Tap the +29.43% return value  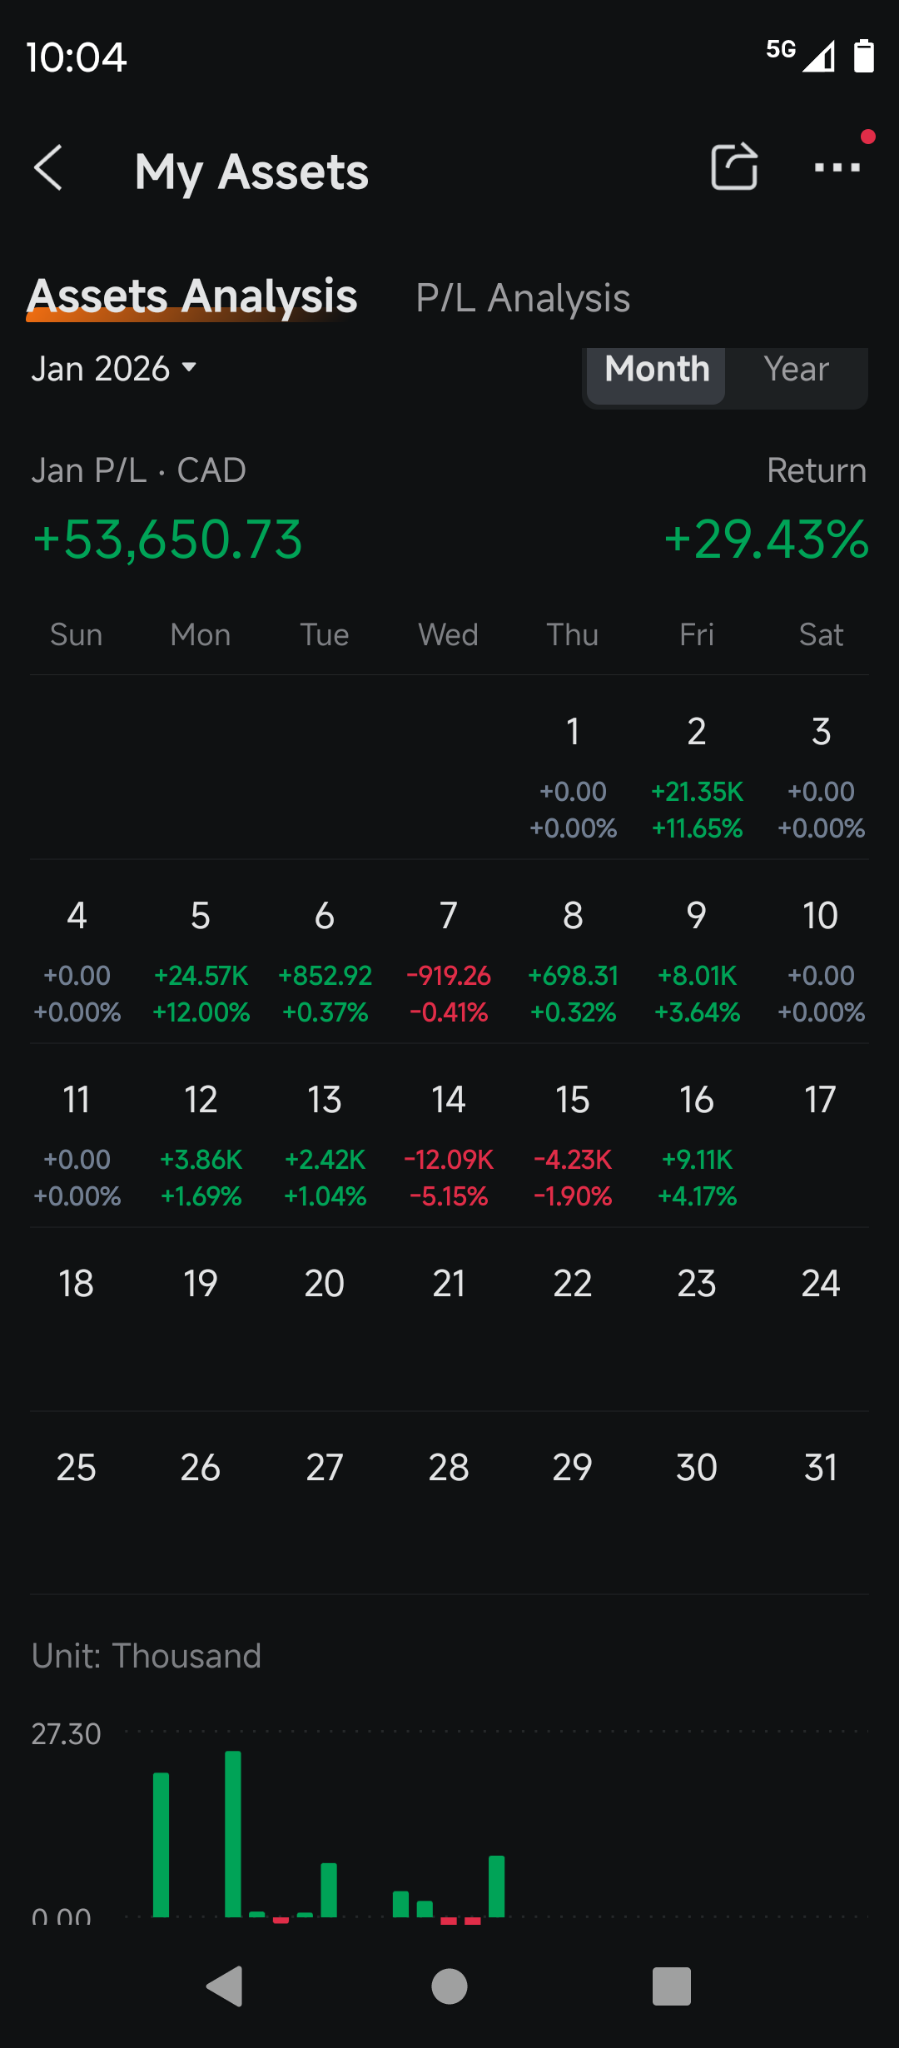point(766,540)
